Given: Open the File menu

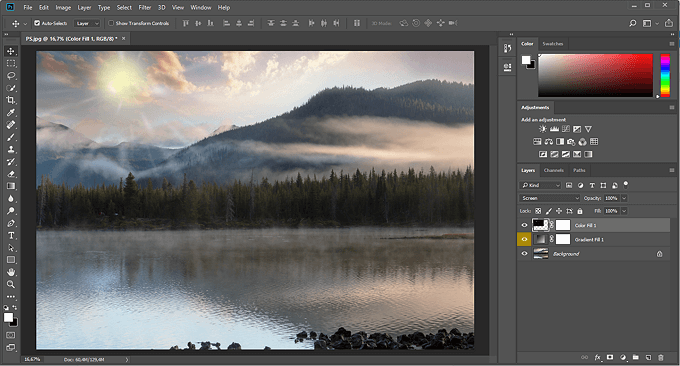Looking at the screenshot, I should pos(28,8).
